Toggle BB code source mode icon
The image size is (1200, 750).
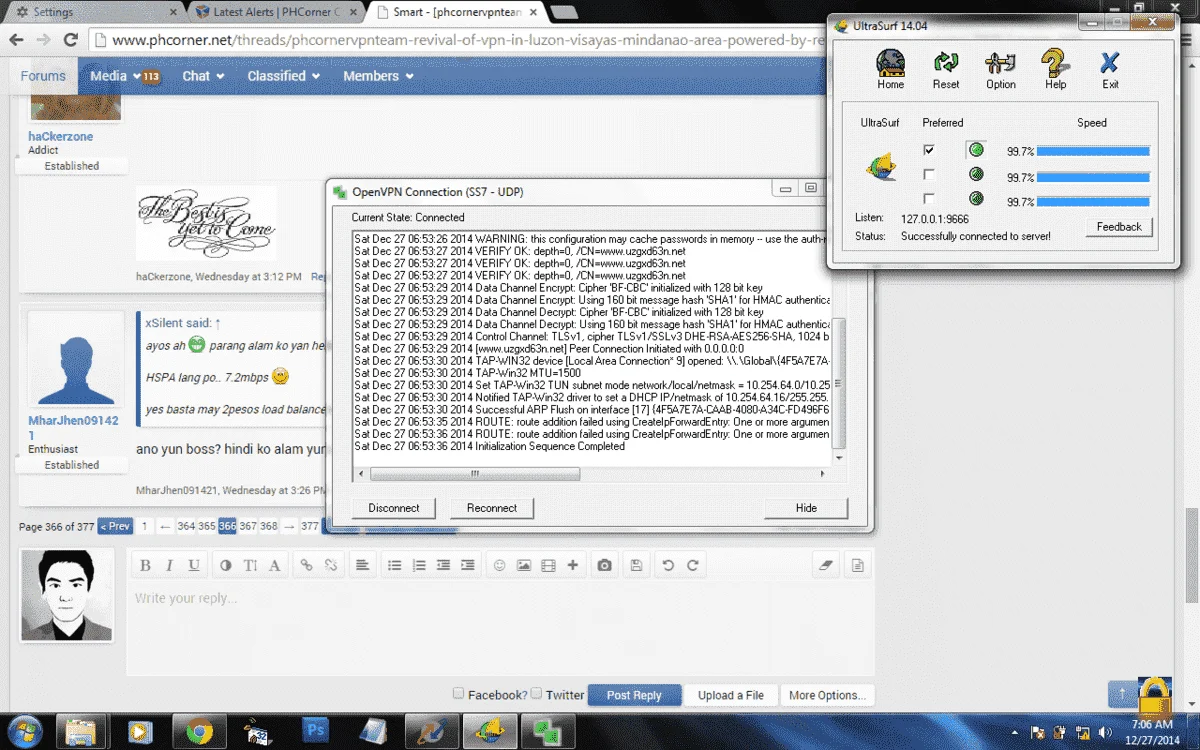click(857, 565)
